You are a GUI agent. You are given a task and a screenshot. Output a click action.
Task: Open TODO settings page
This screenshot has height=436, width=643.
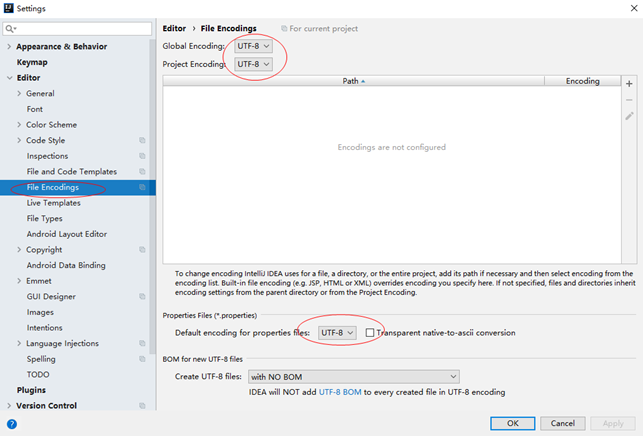tap(38, 374)
